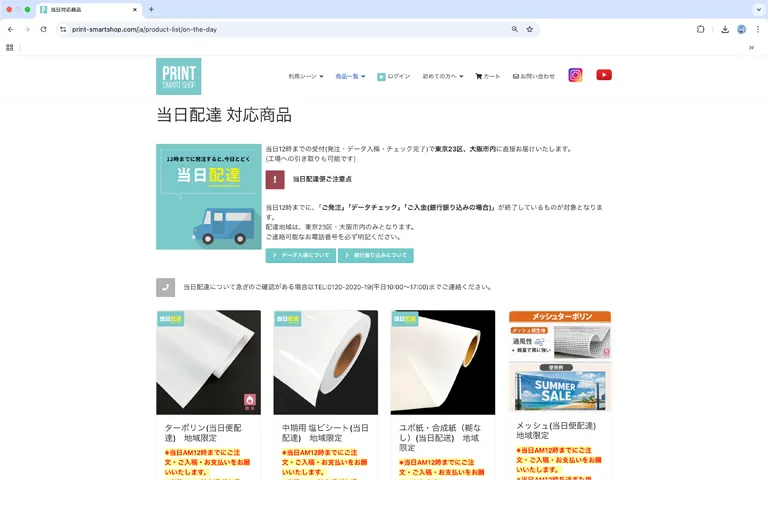Click the 当日配達 対応商品 page heading
768x508 pixels.
click(224, 115)
